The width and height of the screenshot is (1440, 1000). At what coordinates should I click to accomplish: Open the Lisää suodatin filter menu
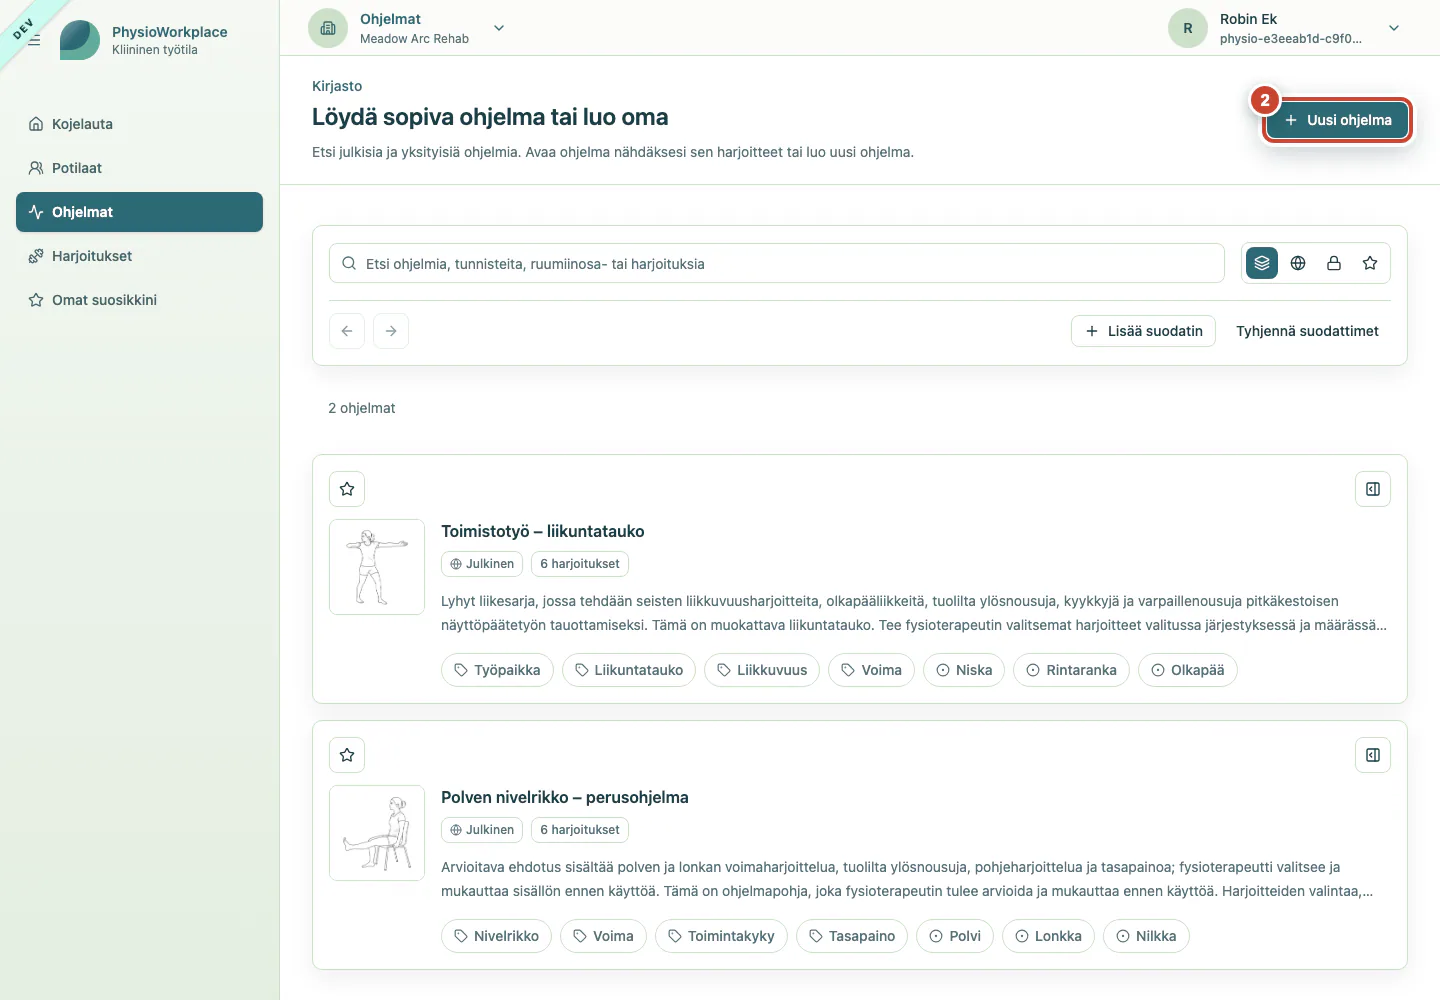click(x=1143, y=331)
